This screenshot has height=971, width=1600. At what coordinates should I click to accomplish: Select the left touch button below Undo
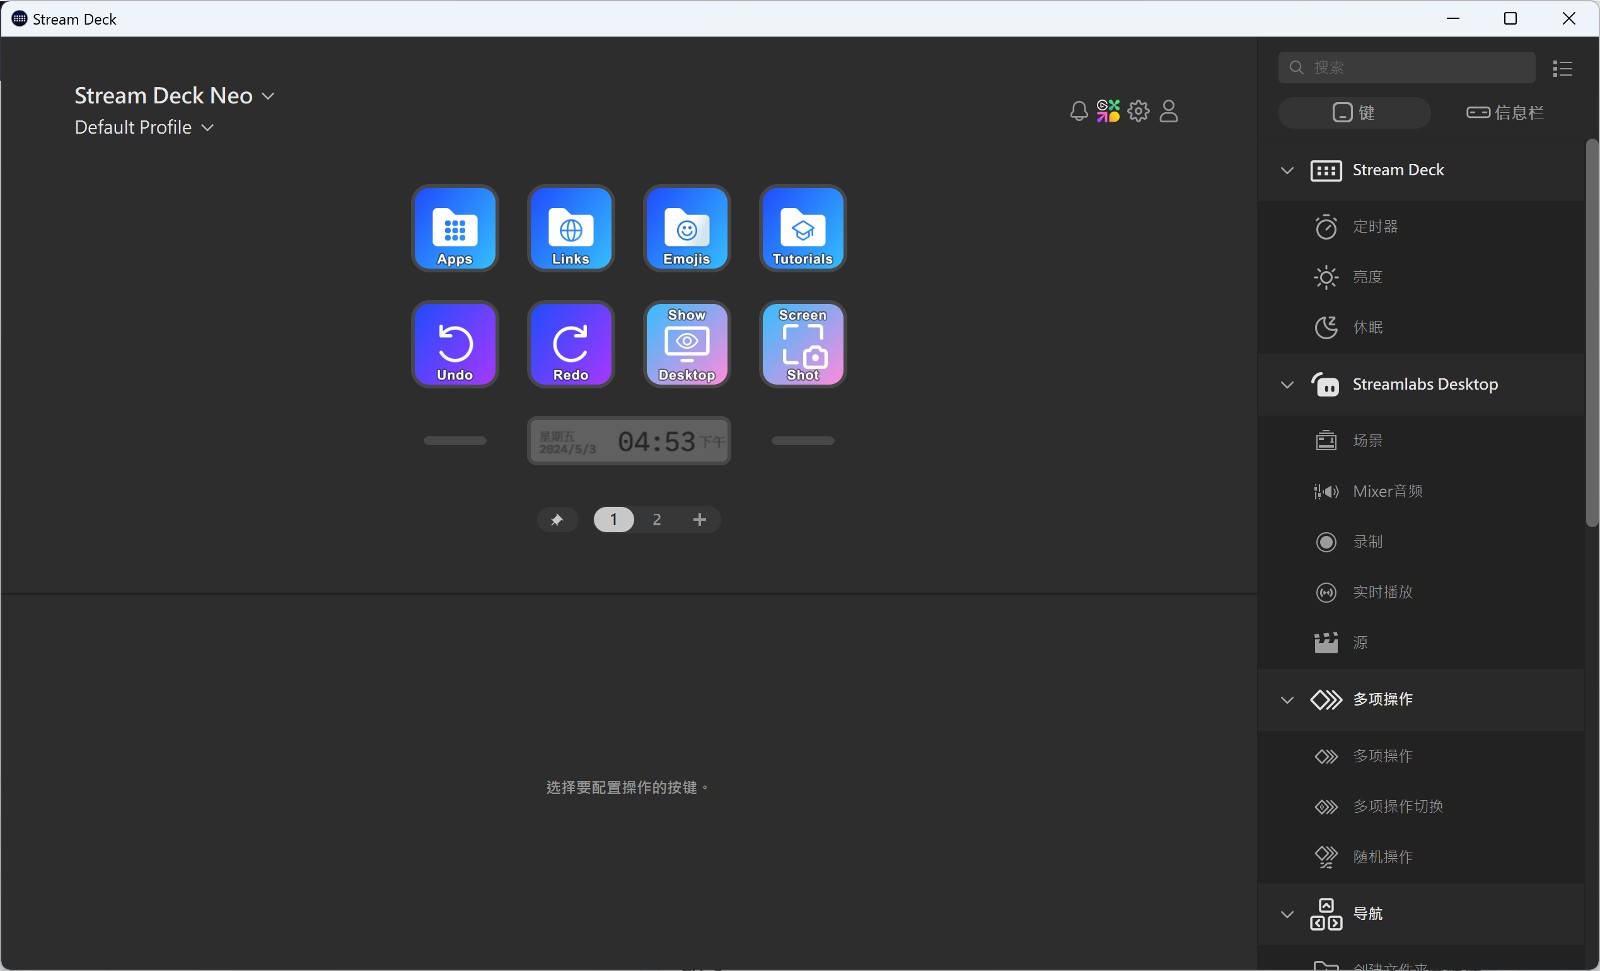[x=455, y=441]
